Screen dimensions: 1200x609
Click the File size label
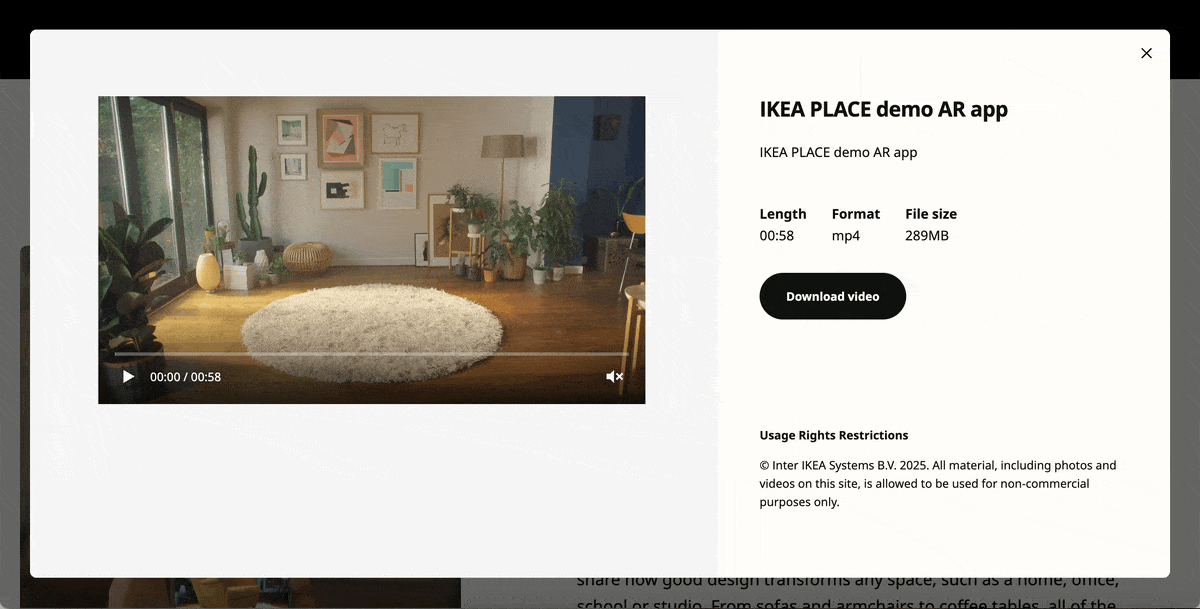[x=930, y=214]
